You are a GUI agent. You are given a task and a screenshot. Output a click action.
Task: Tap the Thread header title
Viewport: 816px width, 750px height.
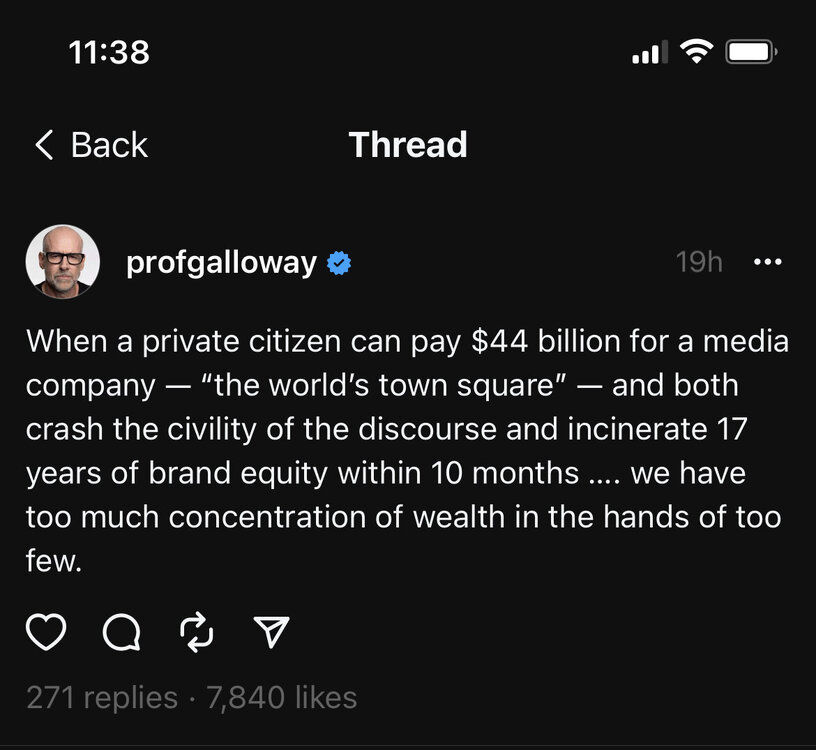point(408,145)
